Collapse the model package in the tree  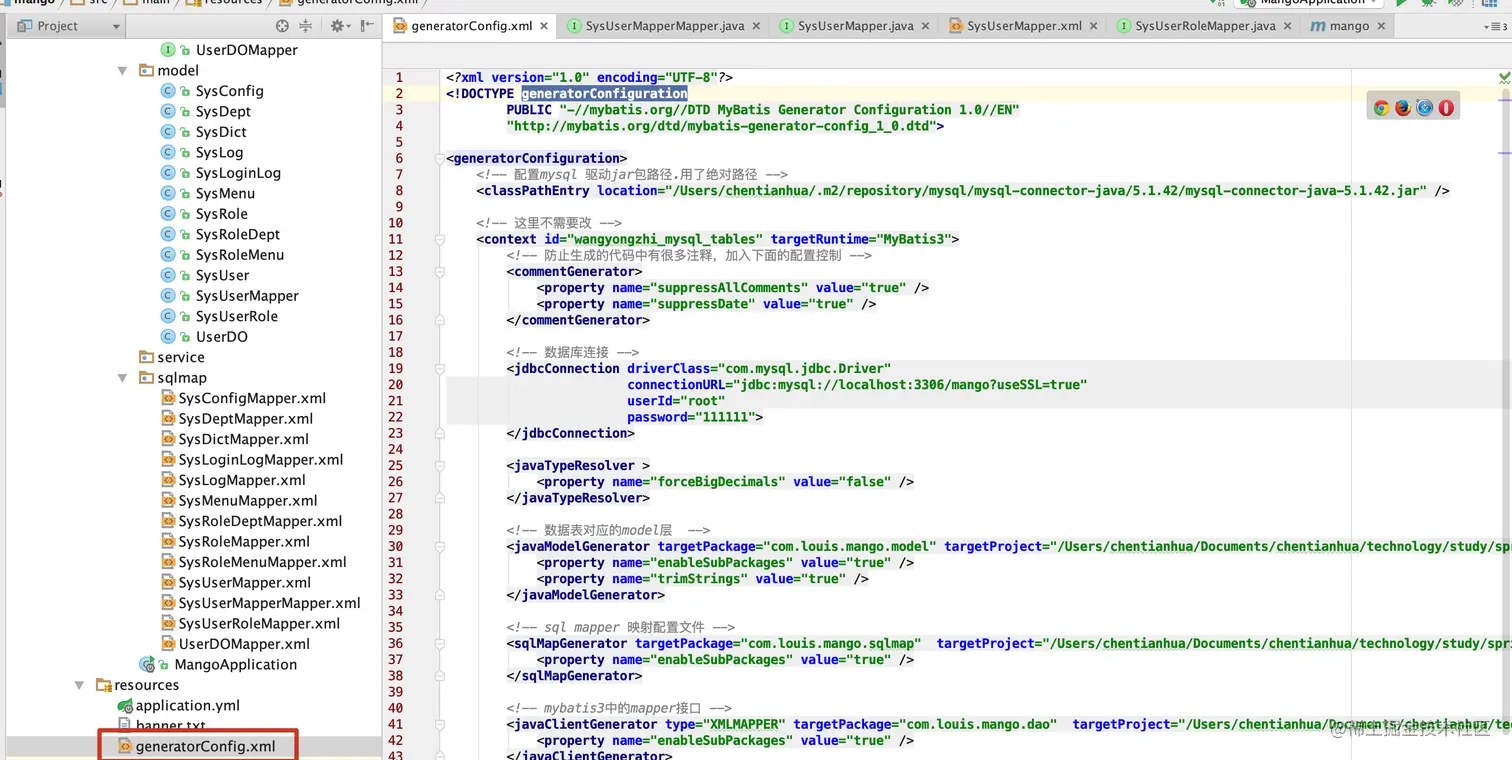(123, 71)
